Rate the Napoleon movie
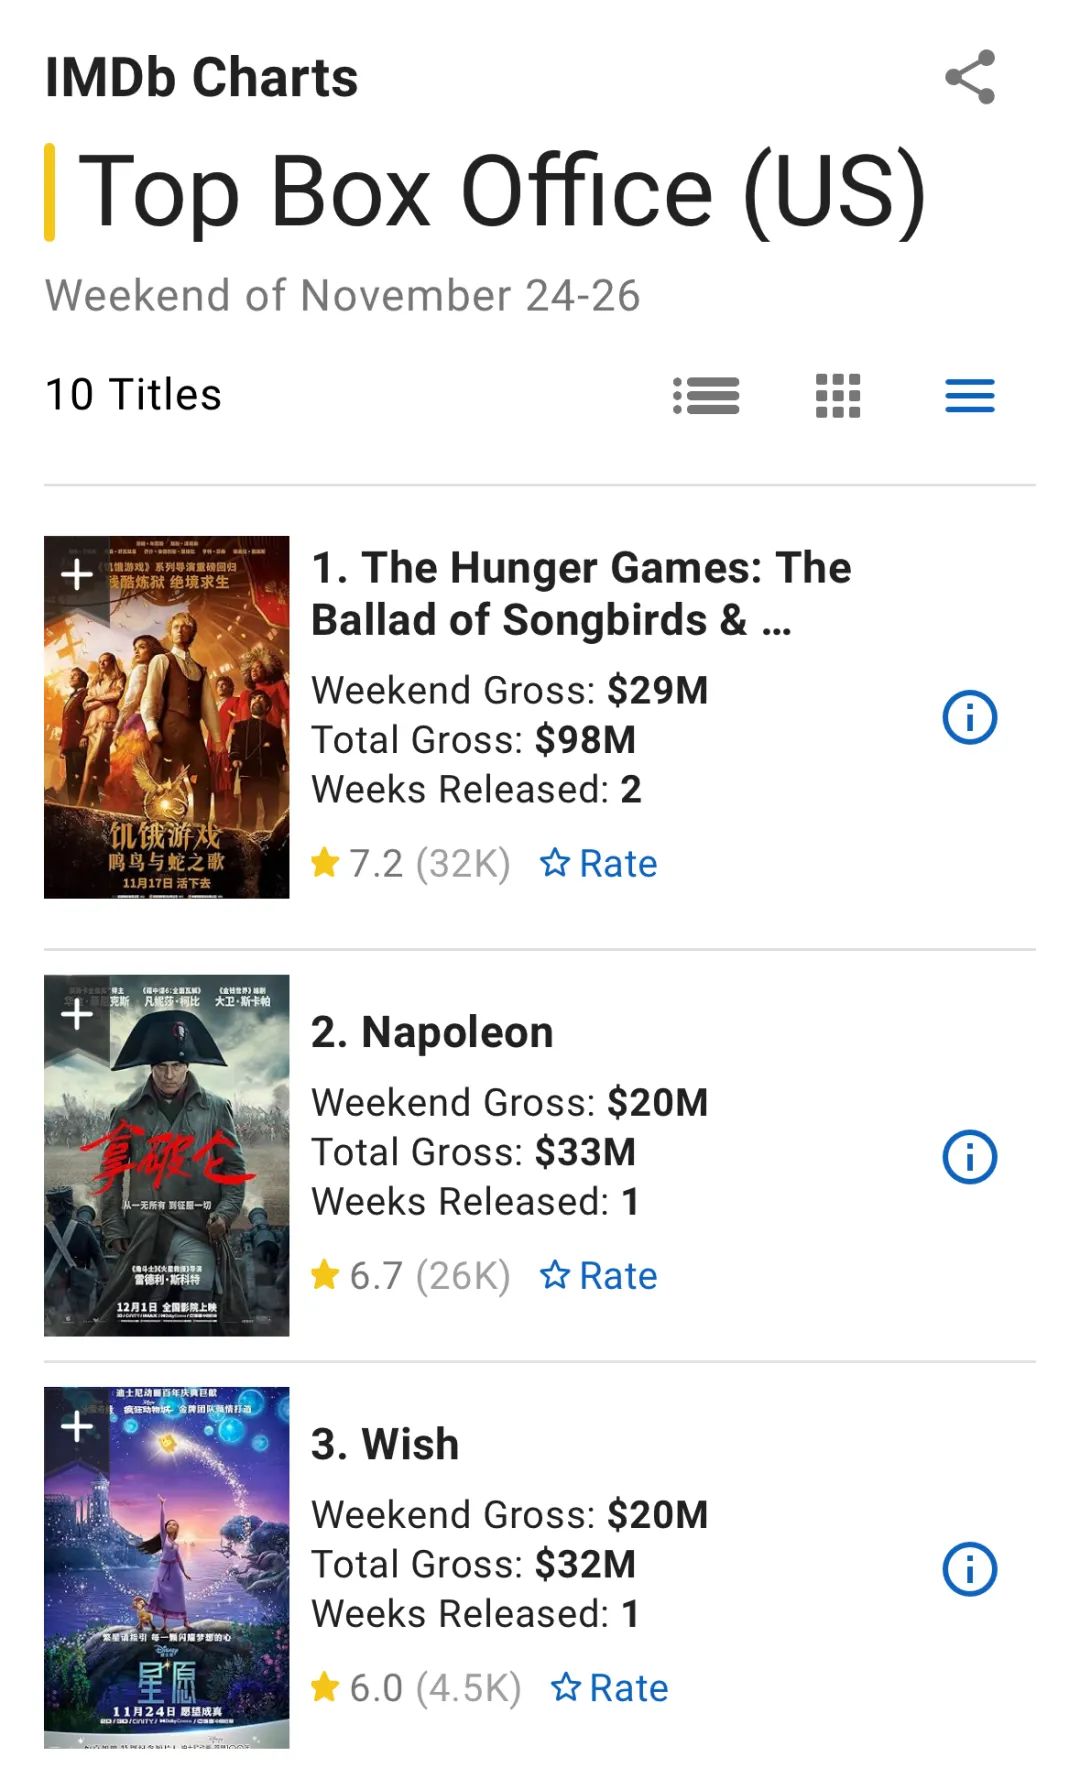Viewport: 1080px width, 1768px height. (x=599, y=1275)
